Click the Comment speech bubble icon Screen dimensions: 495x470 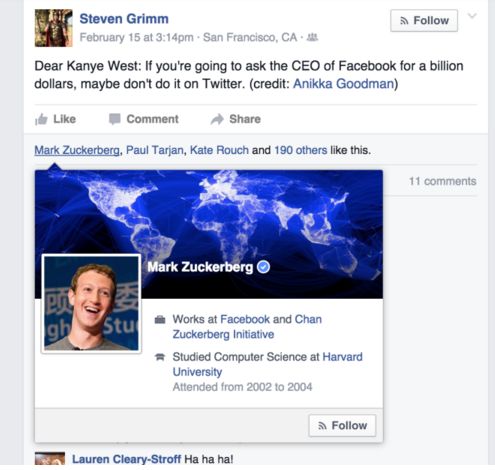[115, 119]
